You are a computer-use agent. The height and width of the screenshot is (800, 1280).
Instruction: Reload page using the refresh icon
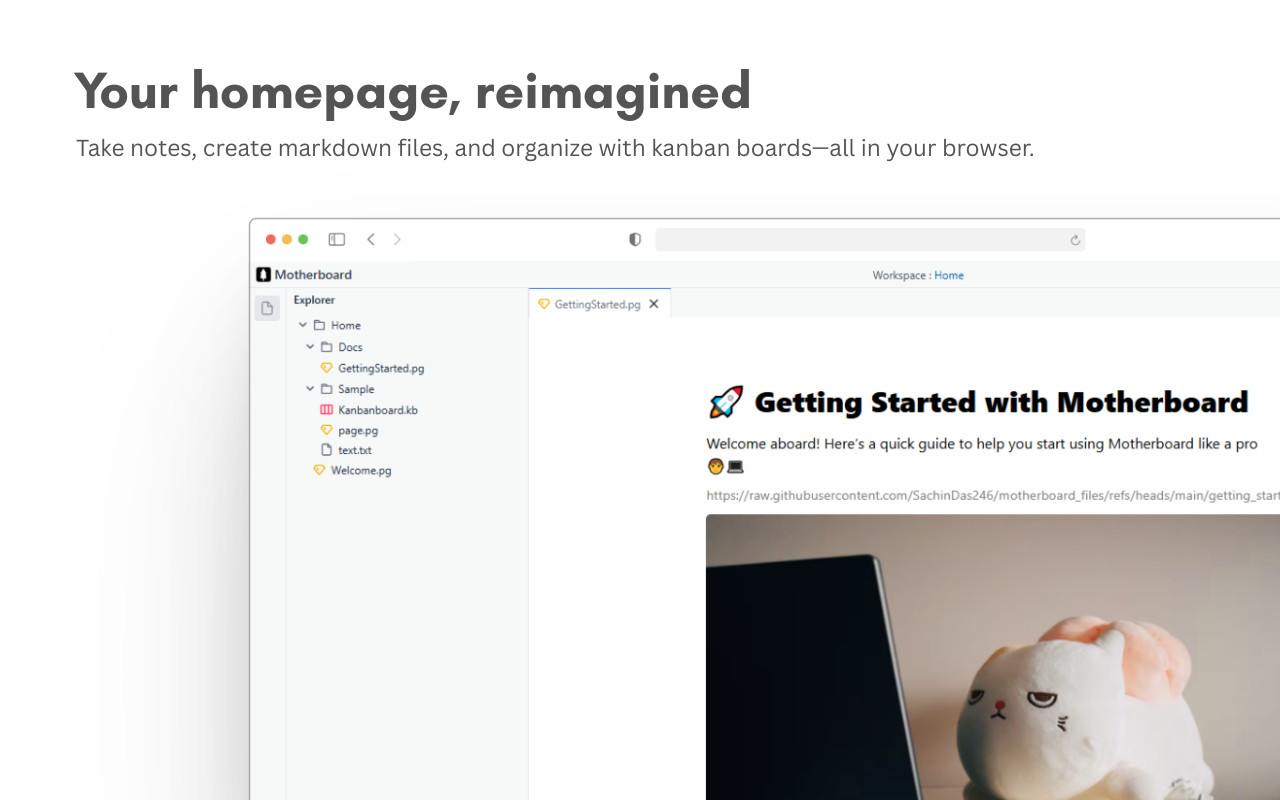tap(1075, 240)
